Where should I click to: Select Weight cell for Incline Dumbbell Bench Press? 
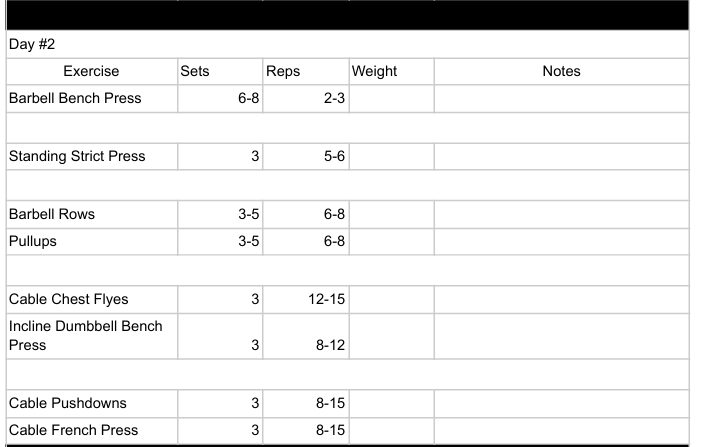tap(390, 335)
